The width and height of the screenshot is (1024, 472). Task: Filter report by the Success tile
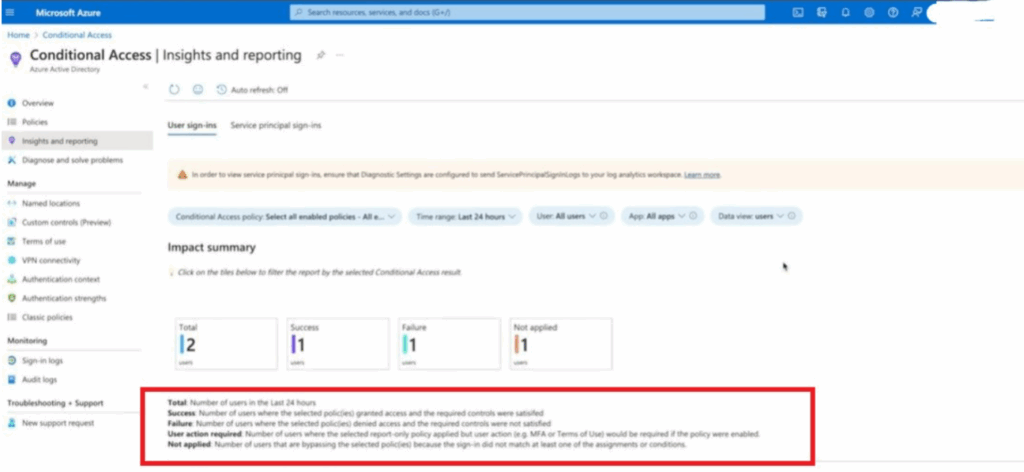click(338, 343)
